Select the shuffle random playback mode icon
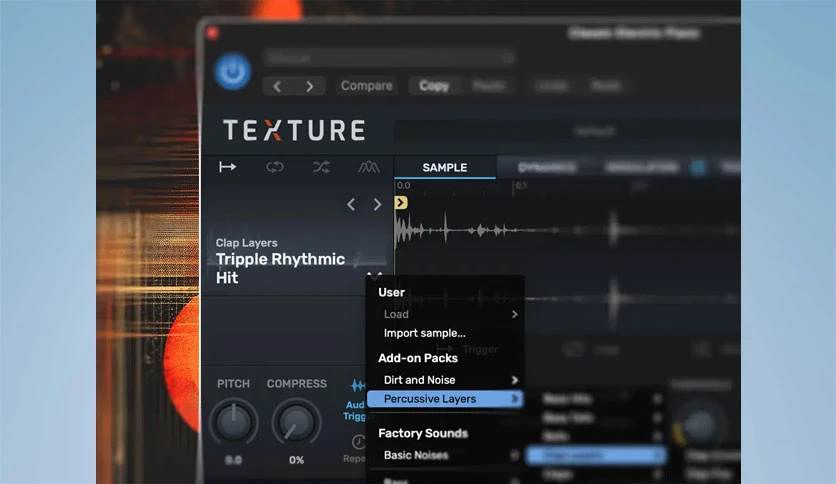The width and height of the screenshot is (836, 484). point(321,167)
